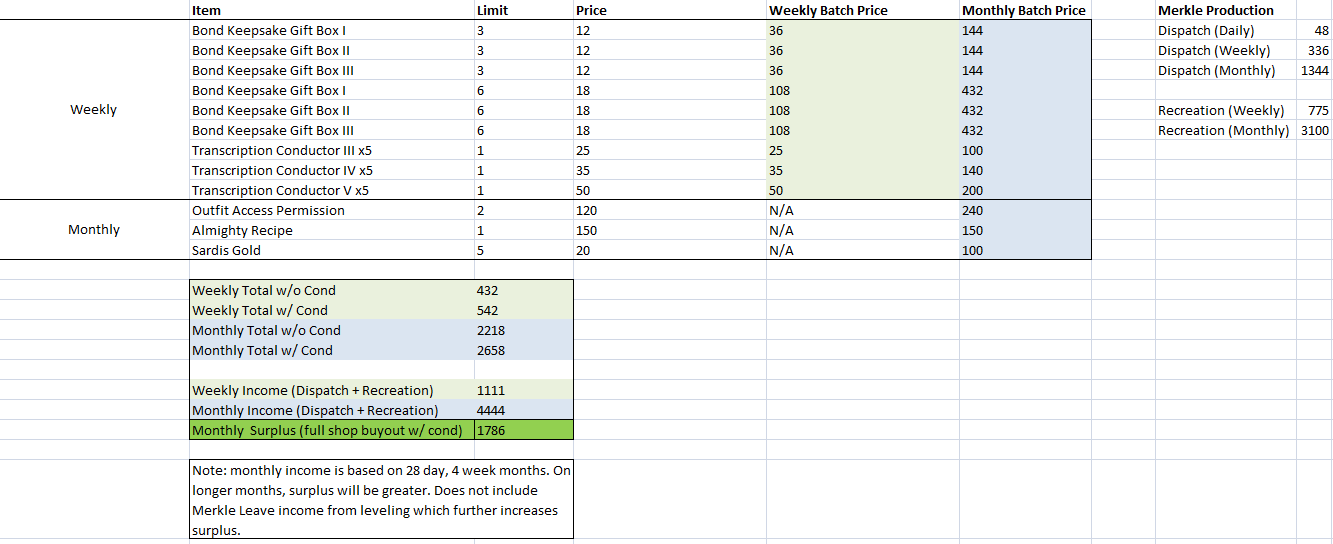Click the Weekly Income value 1111
The width and height of the screenshot is (1333, 544).
click(x=524, y=390)
